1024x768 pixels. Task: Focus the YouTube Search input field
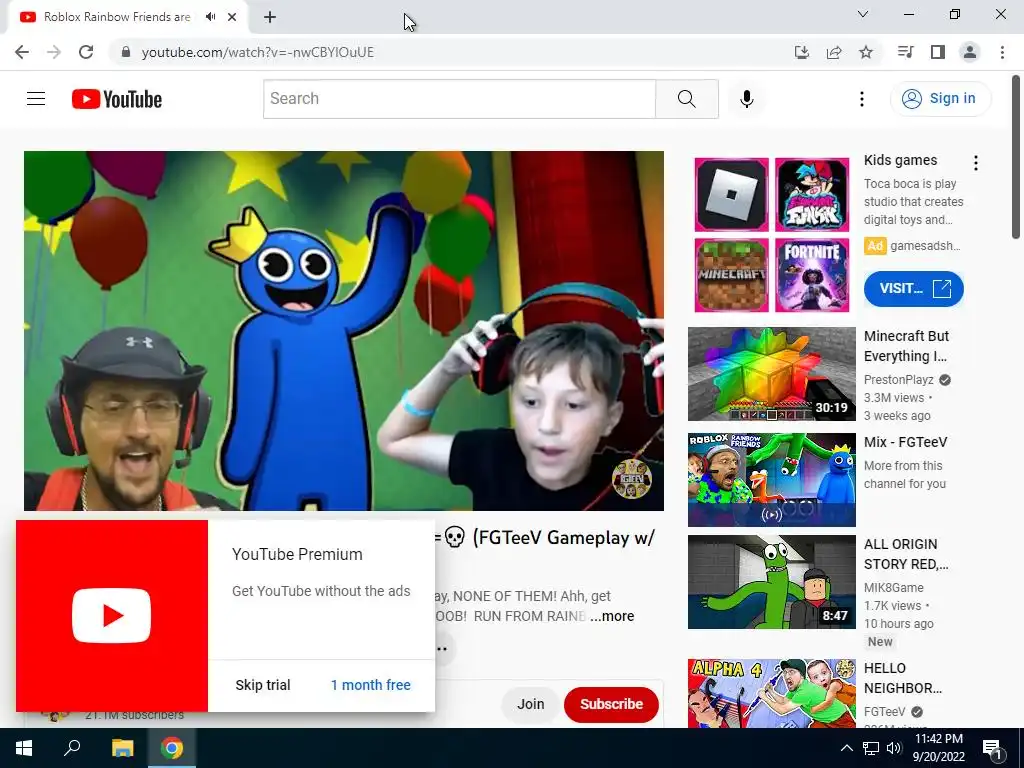[459, 99]
